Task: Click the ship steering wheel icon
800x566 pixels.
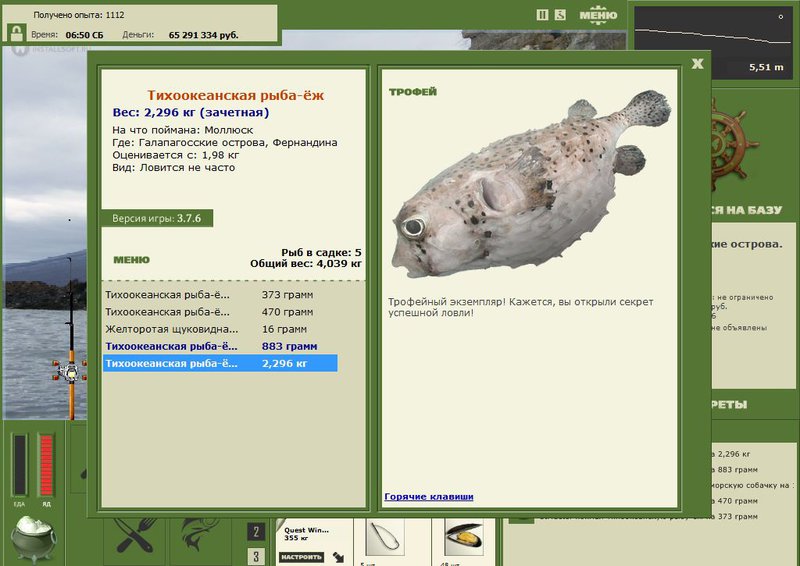Action: [733, 144]
